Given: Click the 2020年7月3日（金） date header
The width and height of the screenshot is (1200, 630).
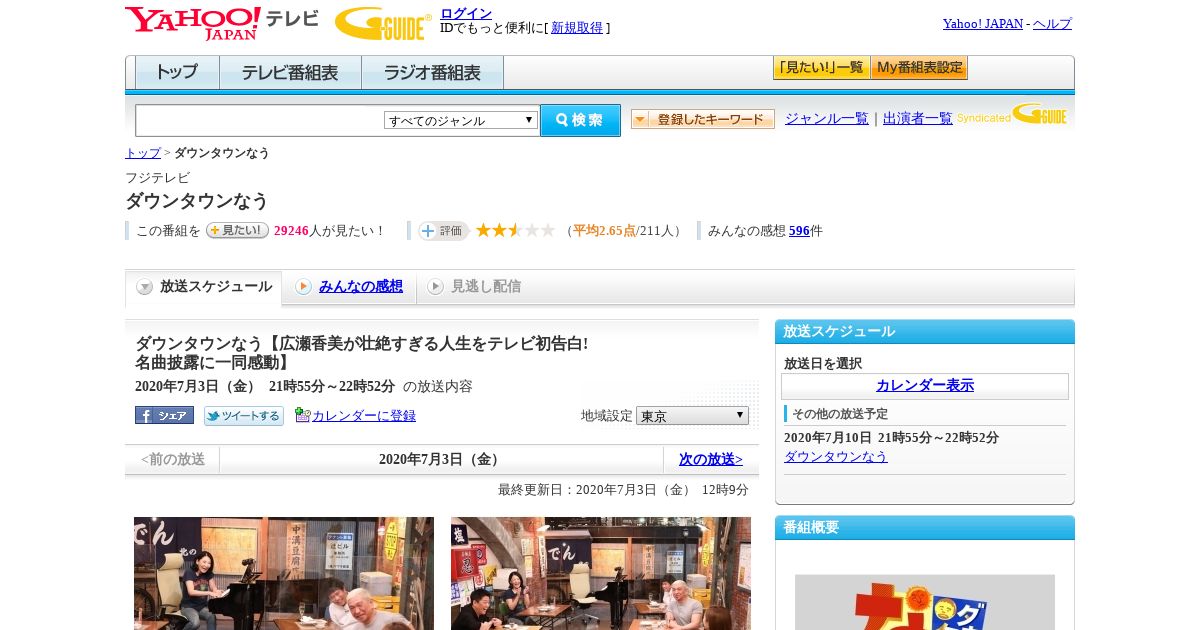Looking at the screenshot, I should [x=441, y=460].
